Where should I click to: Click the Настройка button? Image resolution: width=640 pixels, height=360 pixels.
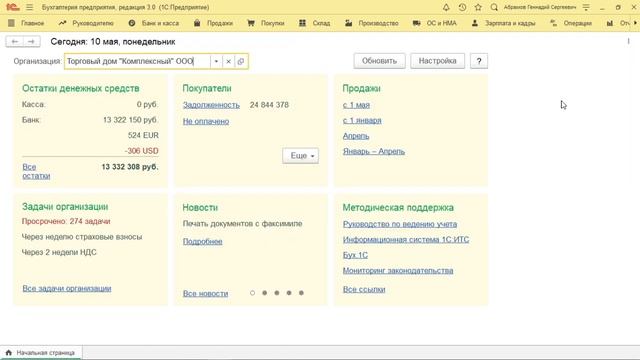pos(438,61)
